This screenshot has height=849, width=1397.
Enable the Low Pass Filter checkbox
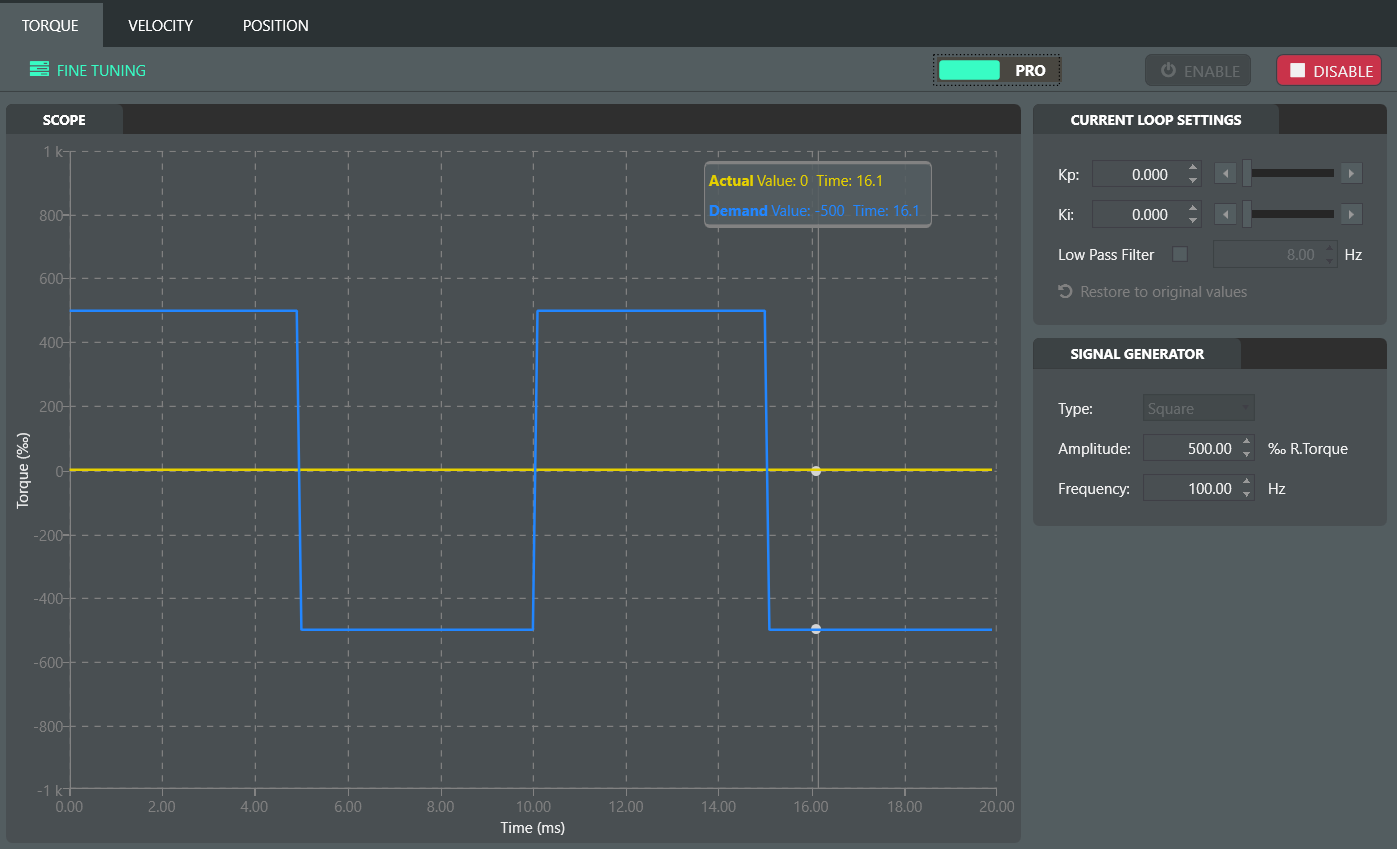tap(1180, 254)
